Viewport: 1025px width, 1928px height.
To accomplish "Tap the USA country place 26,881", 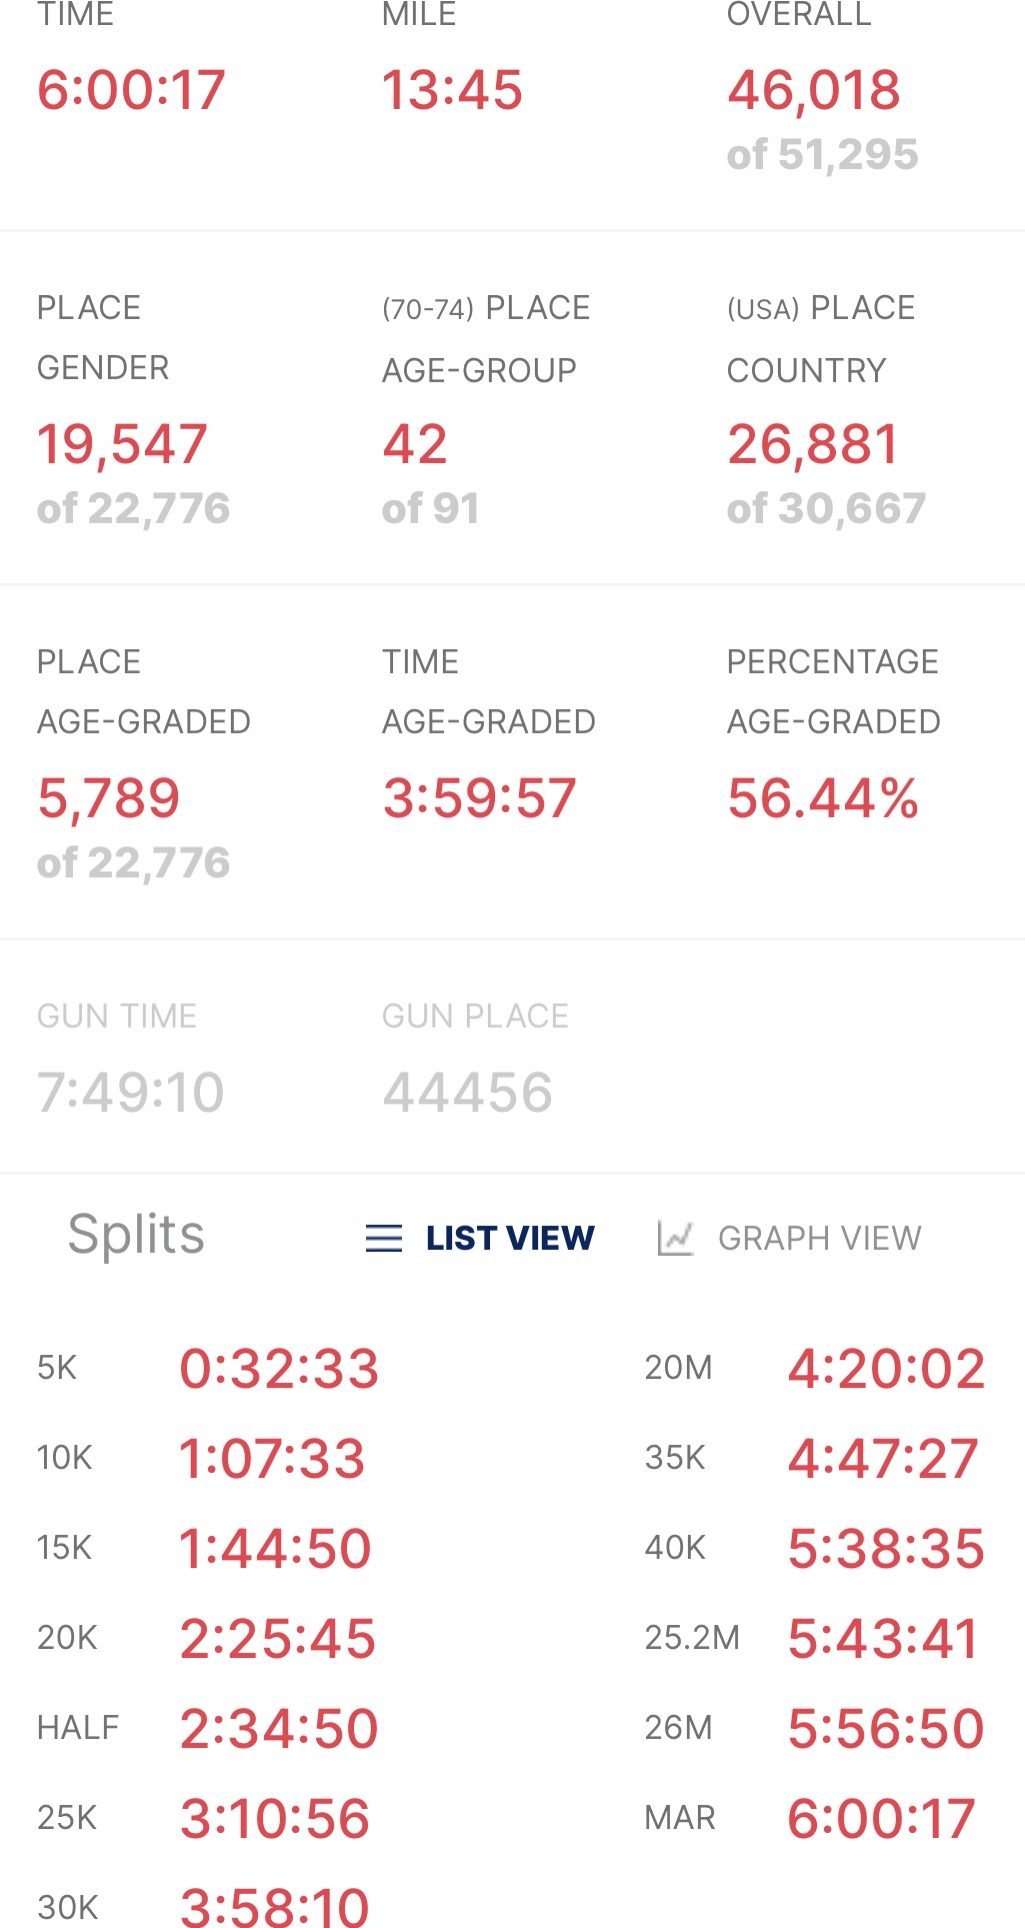I will pos(814,444).
